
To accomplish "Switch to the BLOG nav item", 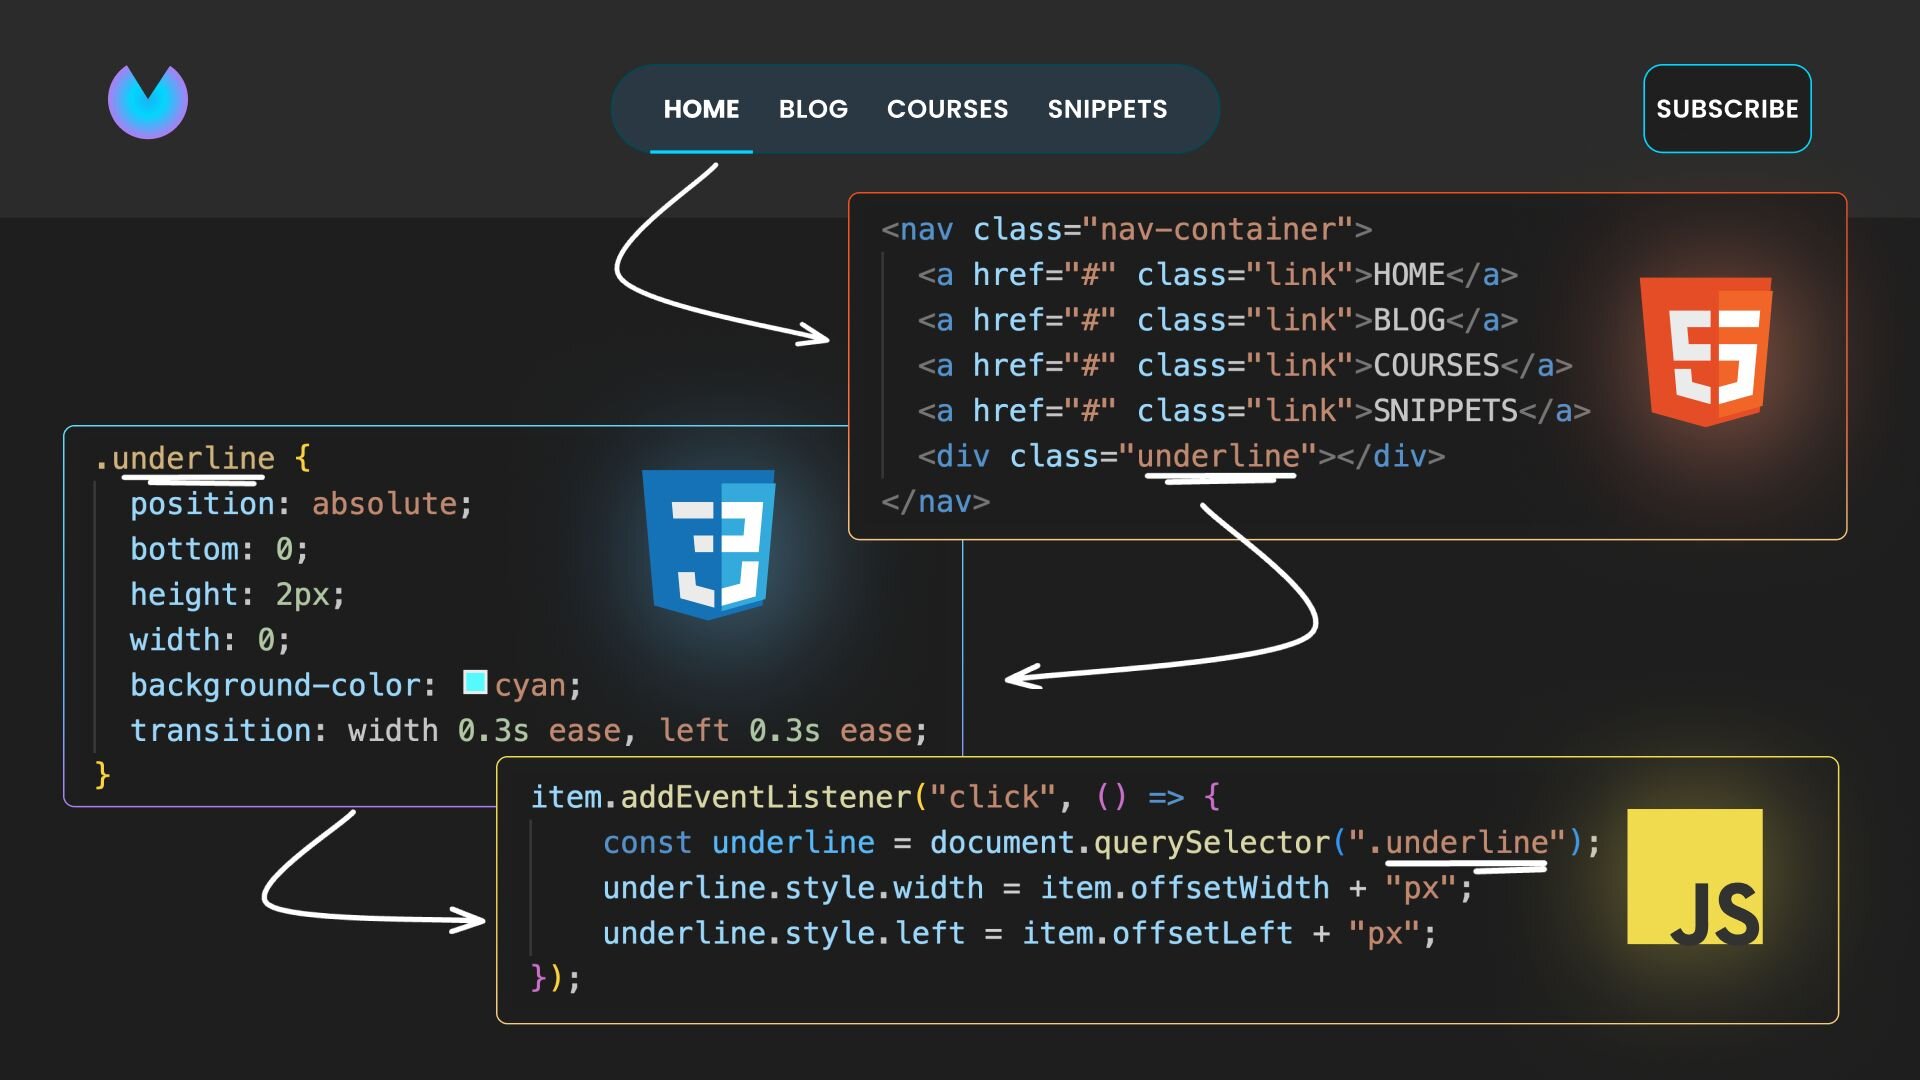I will click(x=813, y=109).
